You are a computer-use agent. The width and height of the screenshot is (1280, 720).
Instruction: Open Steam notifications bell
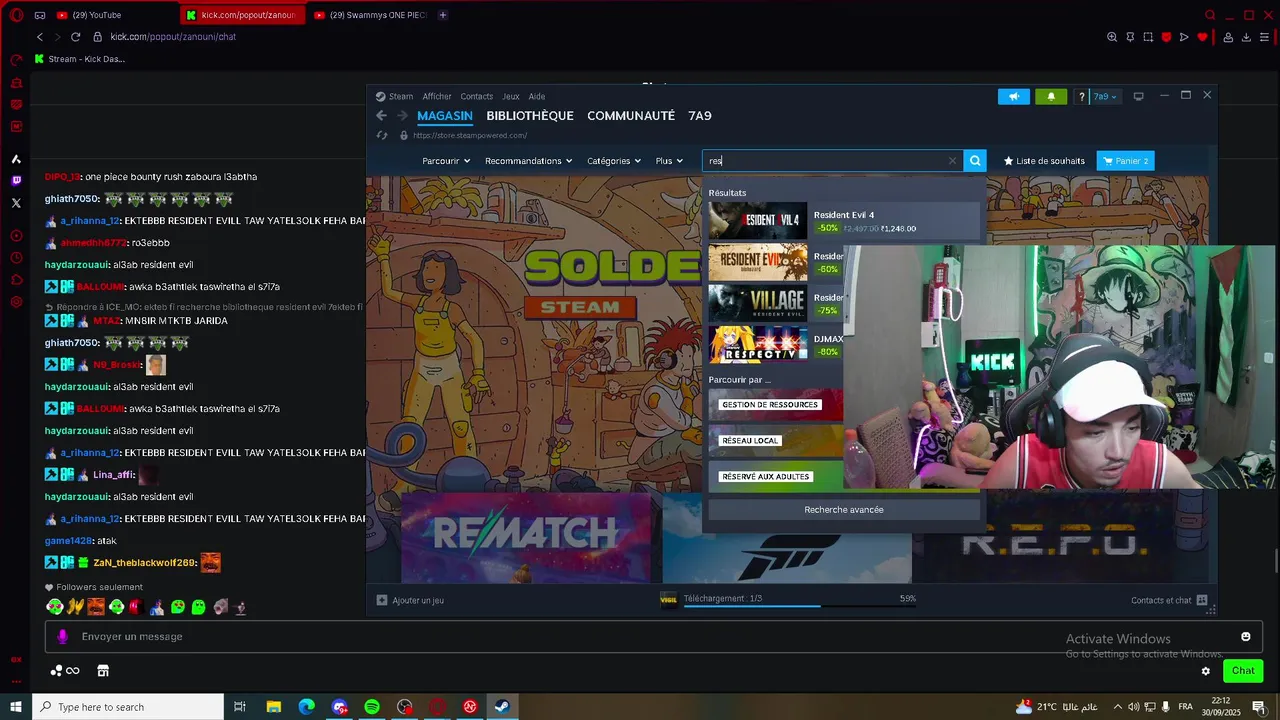1051,96
